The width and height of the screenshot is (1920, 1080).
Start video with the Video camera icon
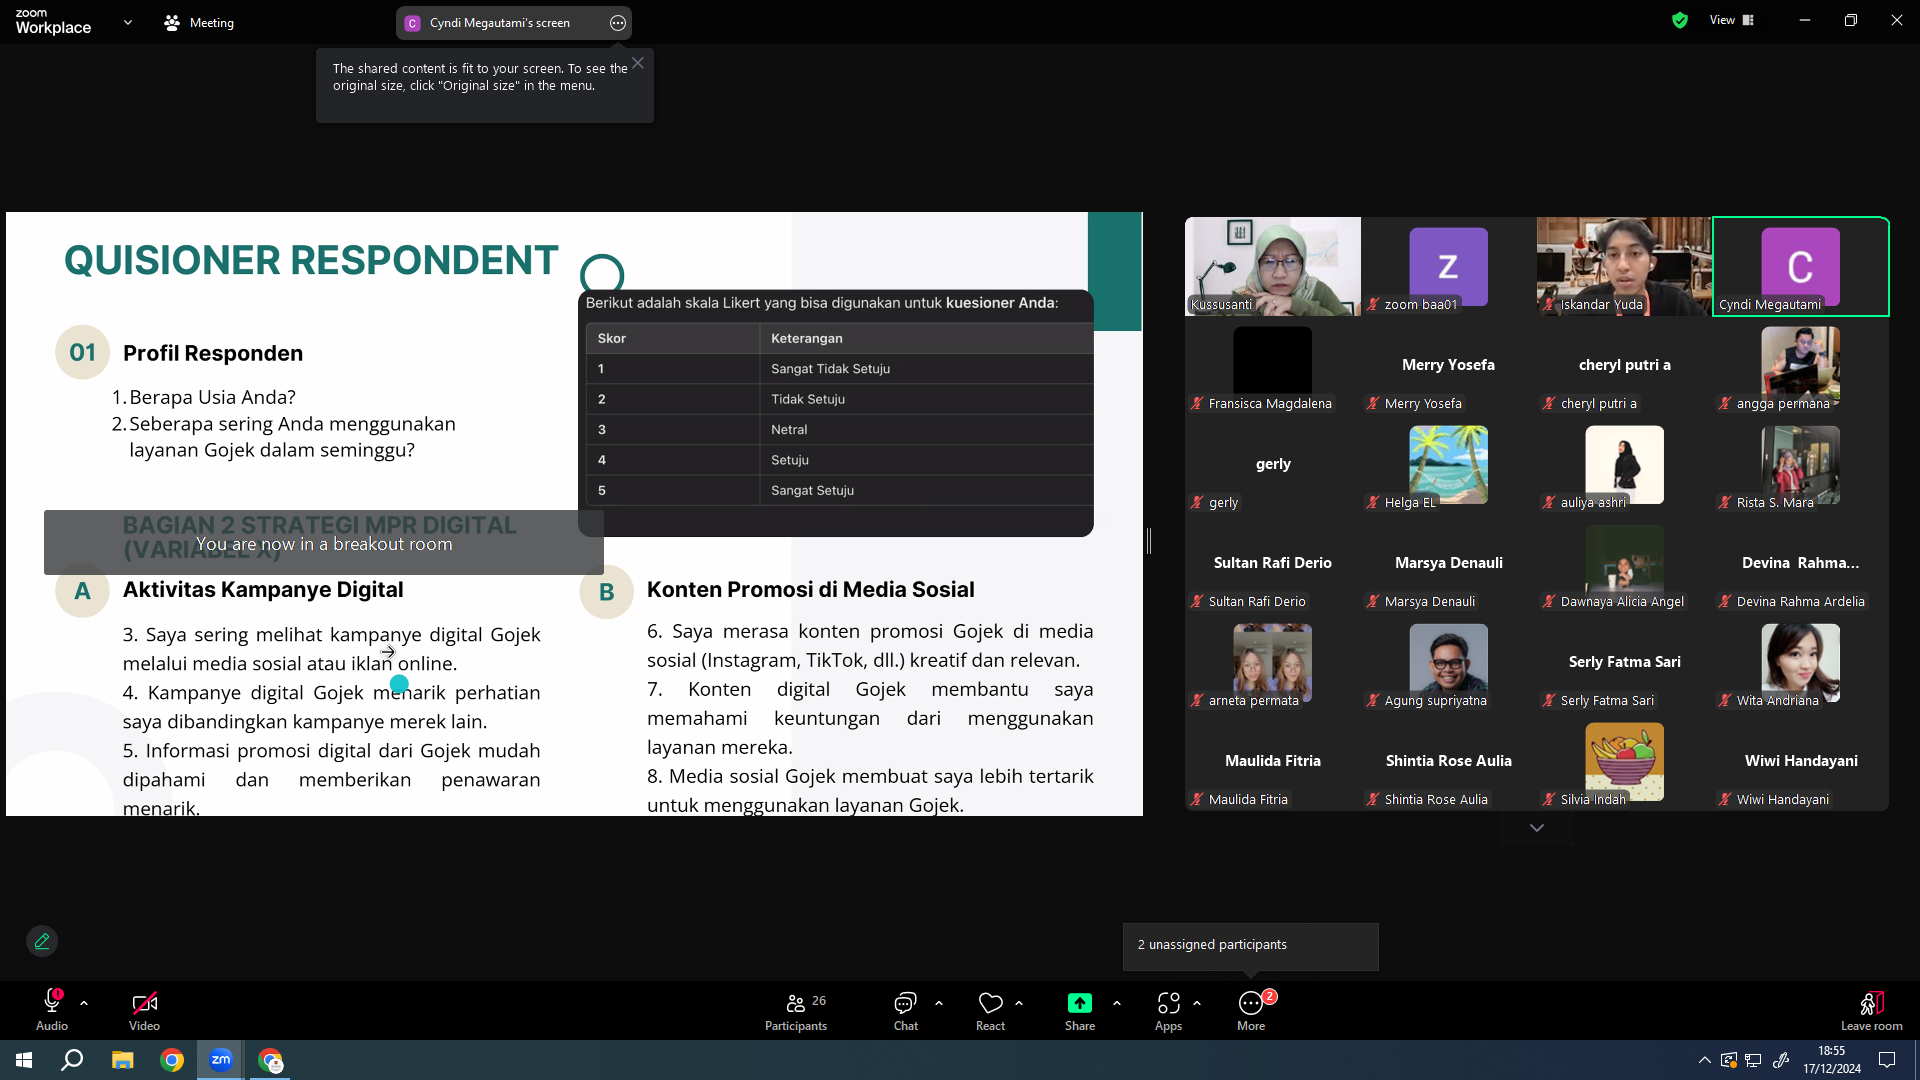click(144, 1003)
